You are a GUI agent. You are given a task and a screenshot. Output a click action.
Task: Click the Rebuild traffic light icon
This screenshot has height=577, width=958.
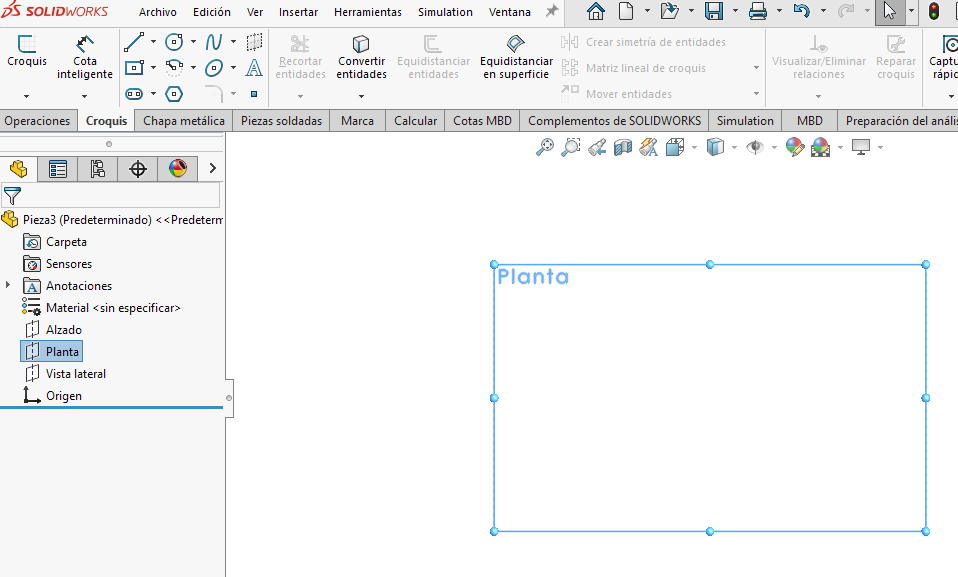934,11
